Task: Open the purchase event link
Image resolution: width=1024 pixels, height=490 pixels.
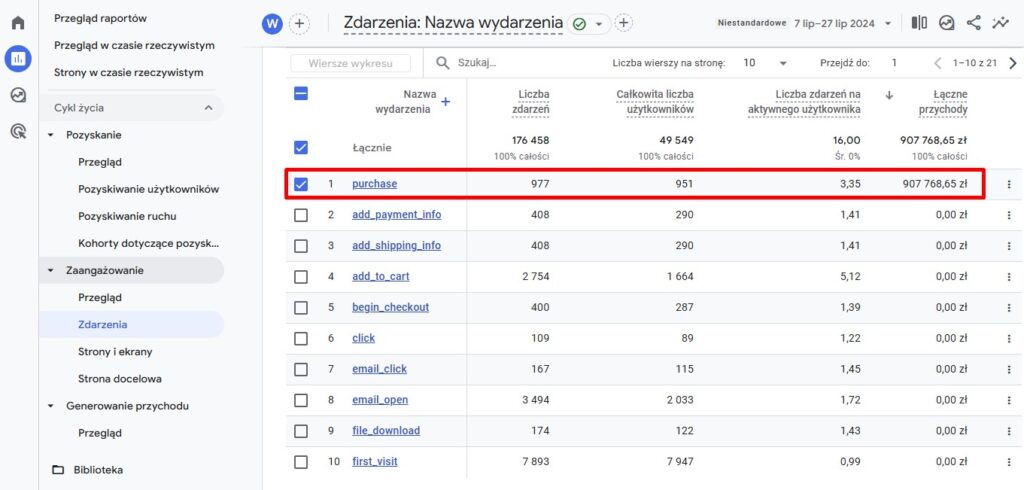Action: [374, 184]
